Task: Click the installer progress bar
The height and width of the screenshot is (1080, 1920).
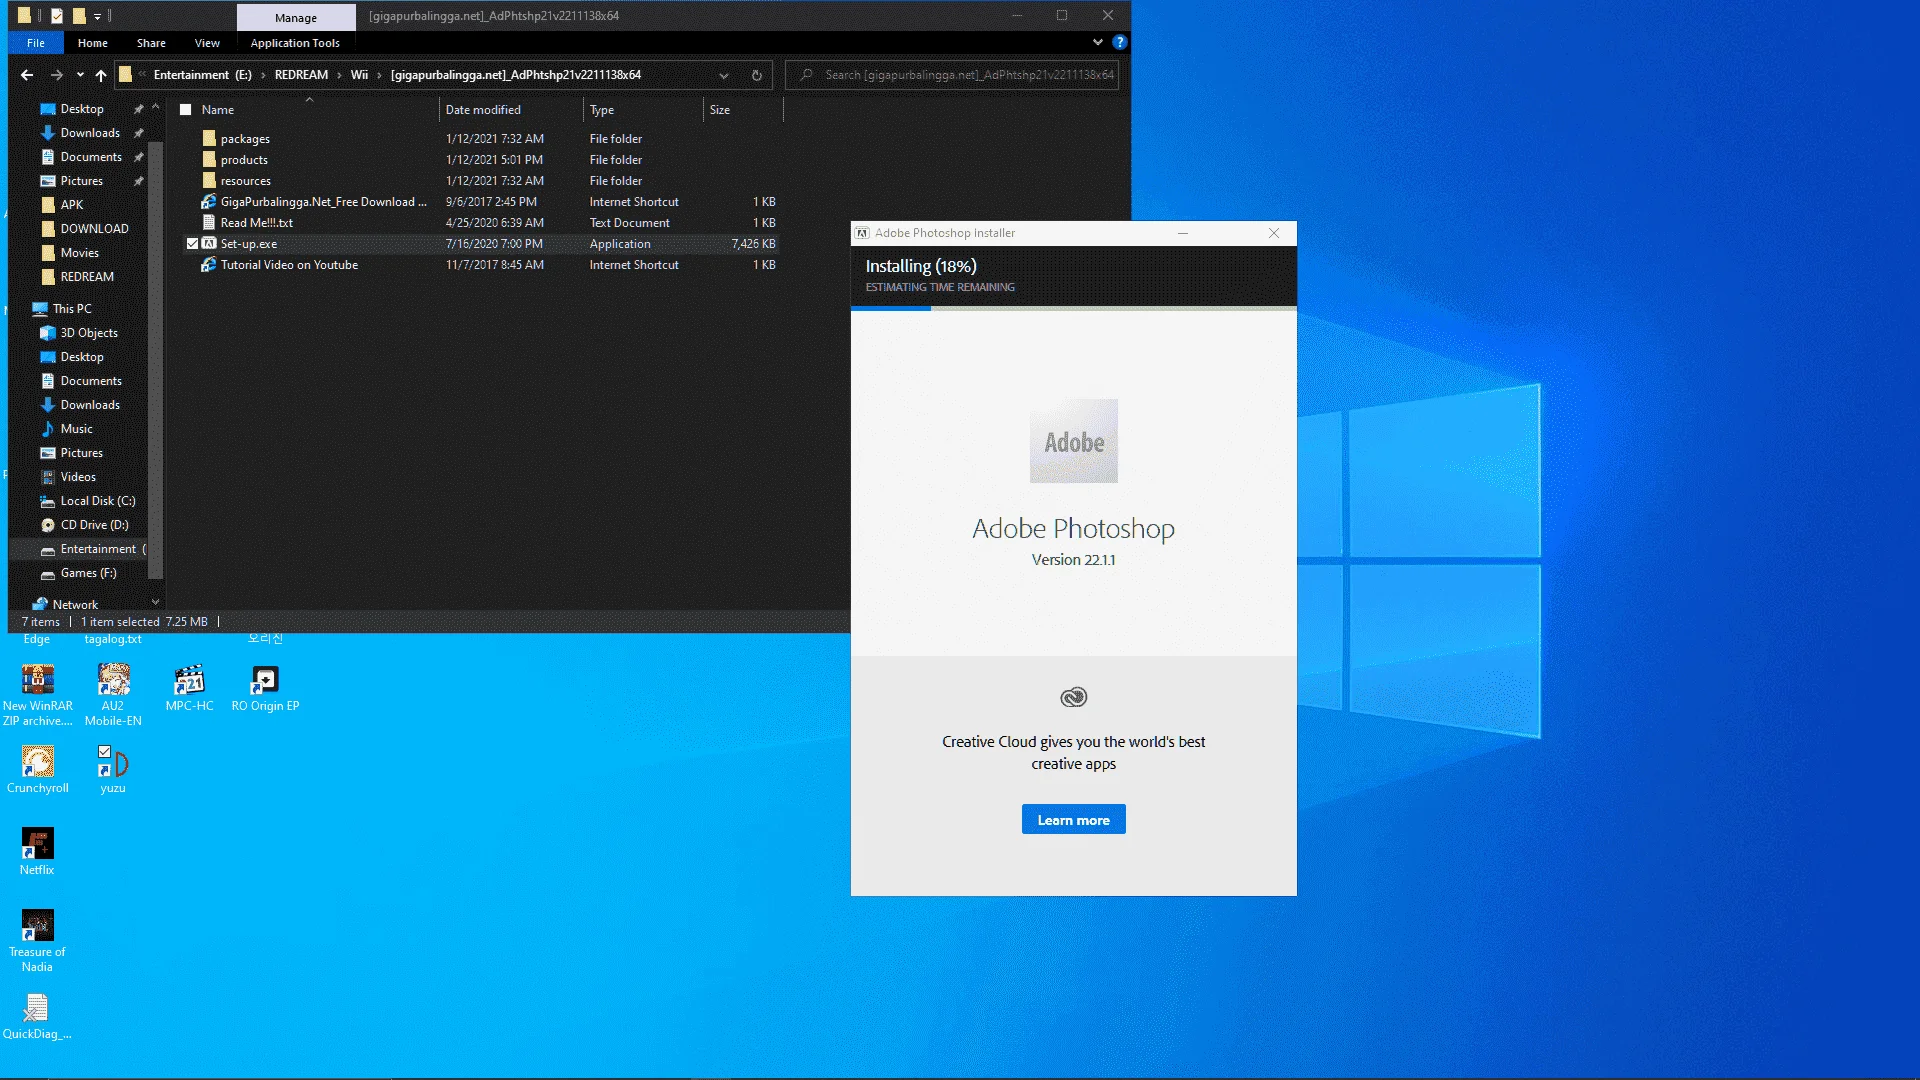Action: click(x=1073, y=308)
